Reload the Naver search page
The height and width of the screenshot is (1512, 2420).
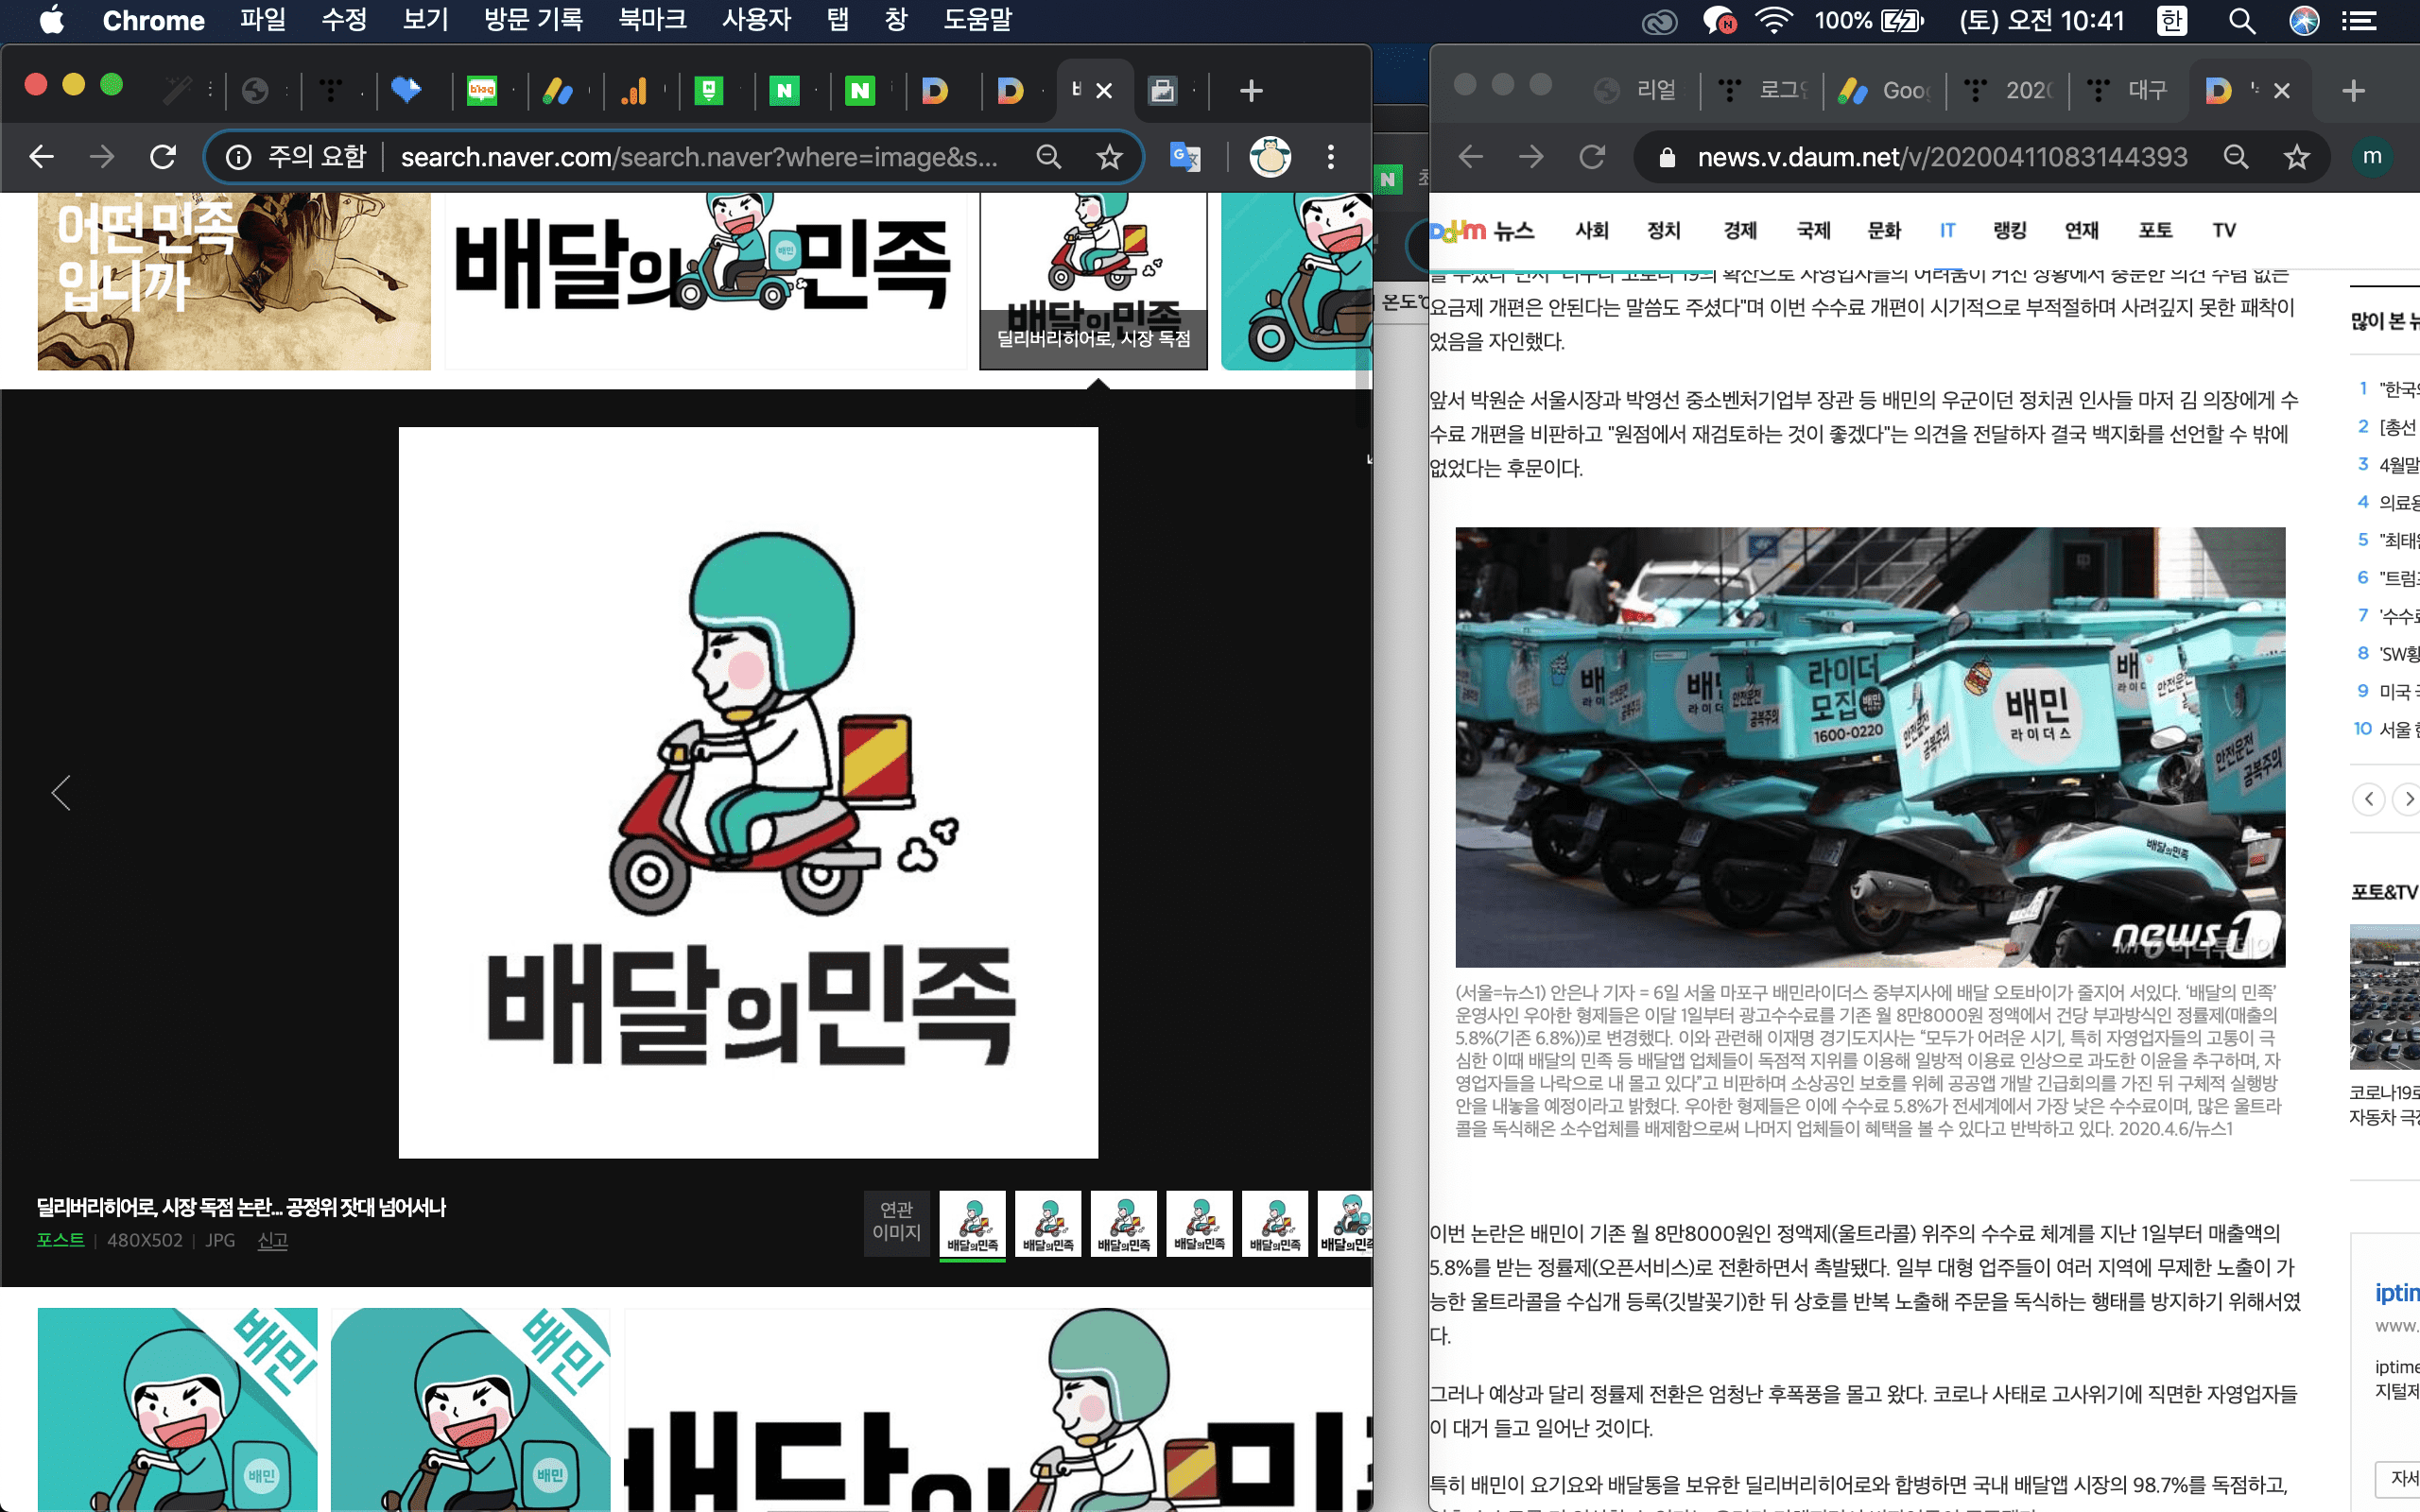tap(162, 157)
